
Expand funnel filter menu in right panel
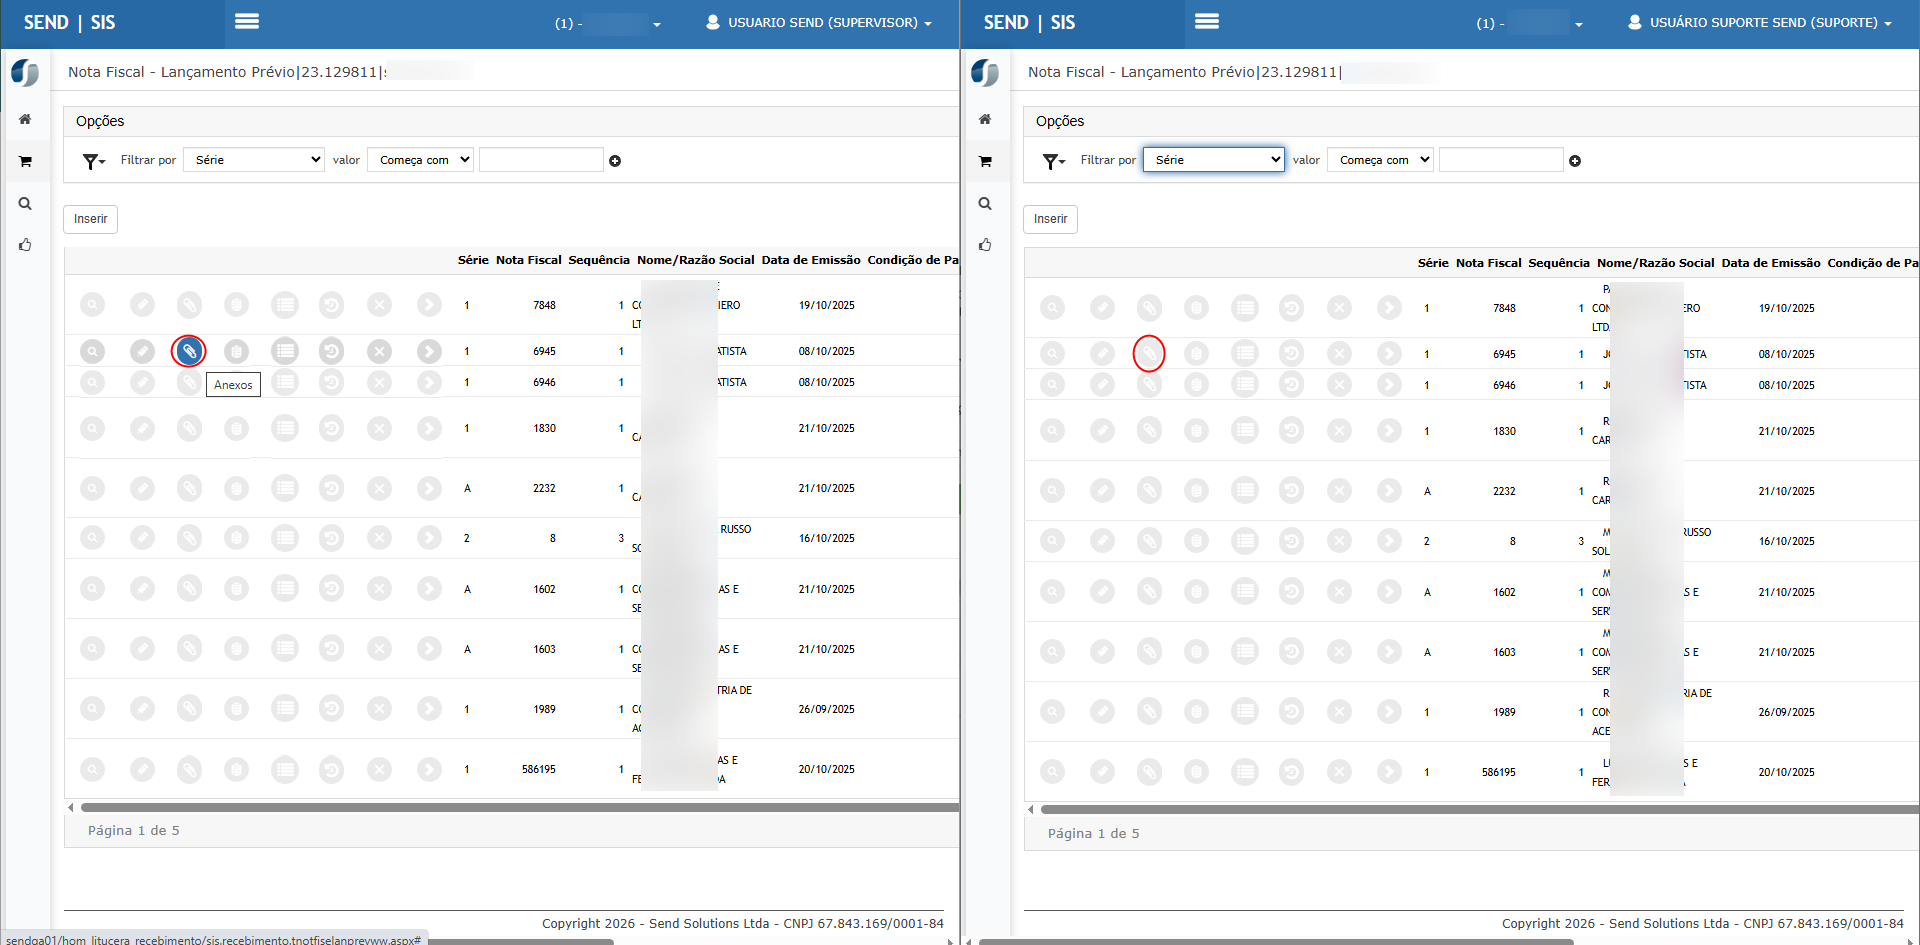(x=1053, y=161)
